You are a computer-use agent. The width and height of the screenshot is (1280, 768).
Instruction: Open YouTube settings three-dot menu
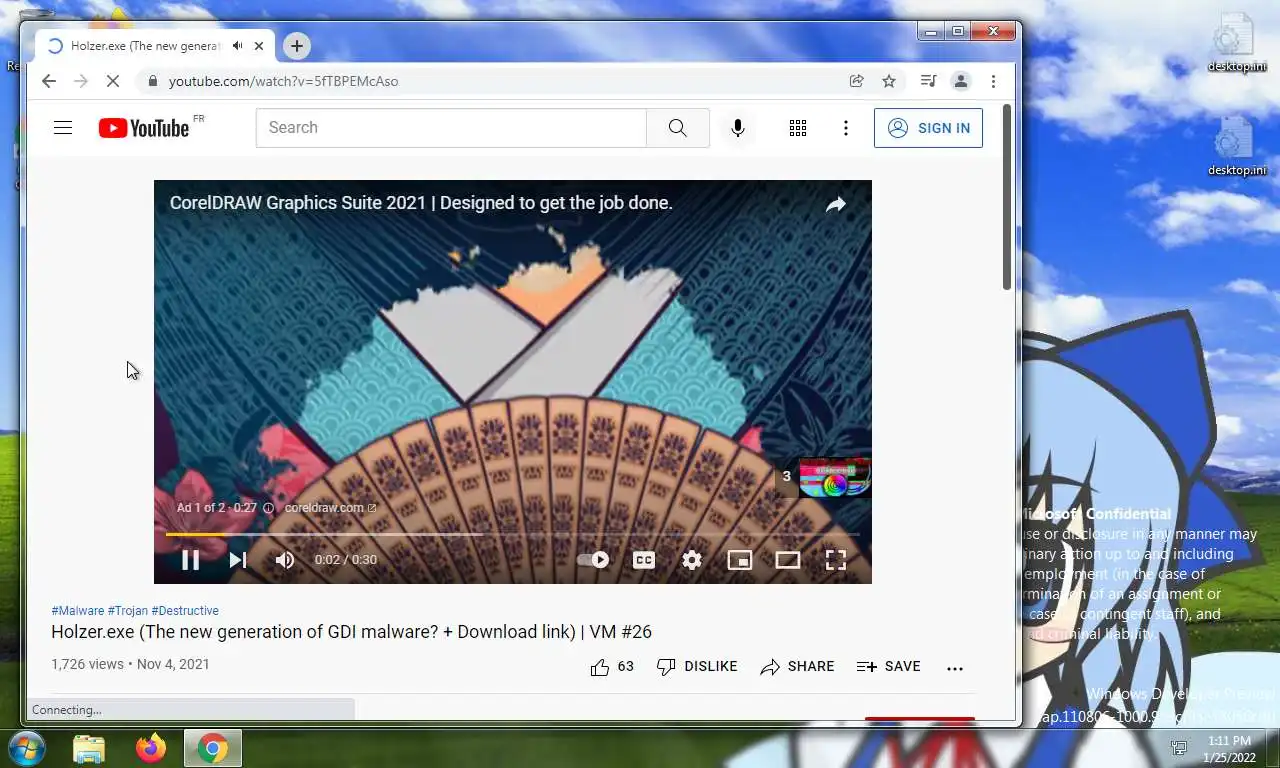[x=846, y=128]
